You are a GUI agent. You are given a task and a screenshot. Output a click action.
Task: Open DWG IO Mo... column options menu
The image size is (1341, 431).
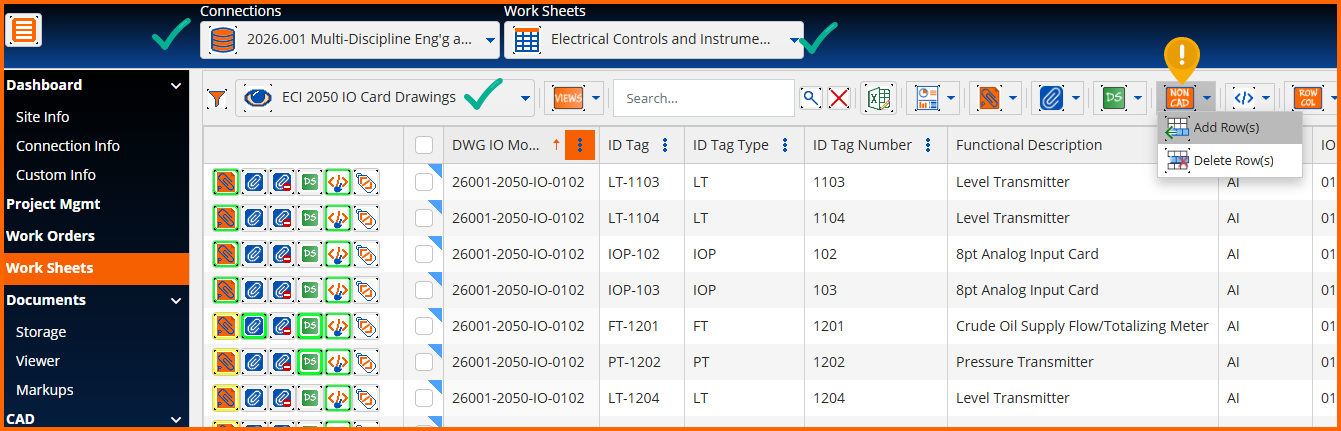click(x=580, y=145)
